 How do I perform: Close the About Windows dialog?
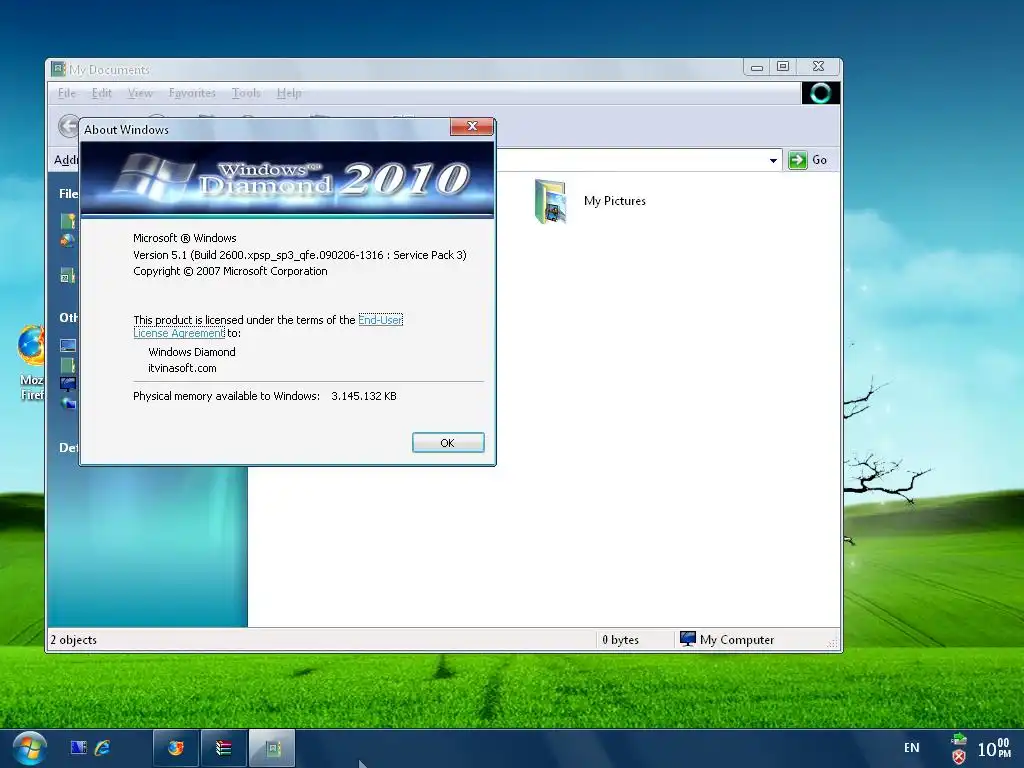pyautogui.click(x=472, y=126)
